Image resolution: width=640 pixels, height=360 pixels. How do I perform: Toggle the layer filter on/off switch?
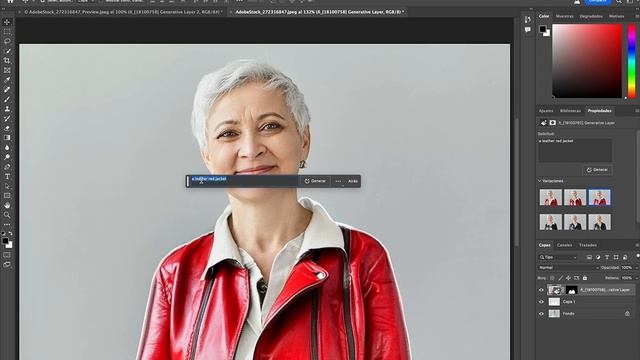coord(638,256)
